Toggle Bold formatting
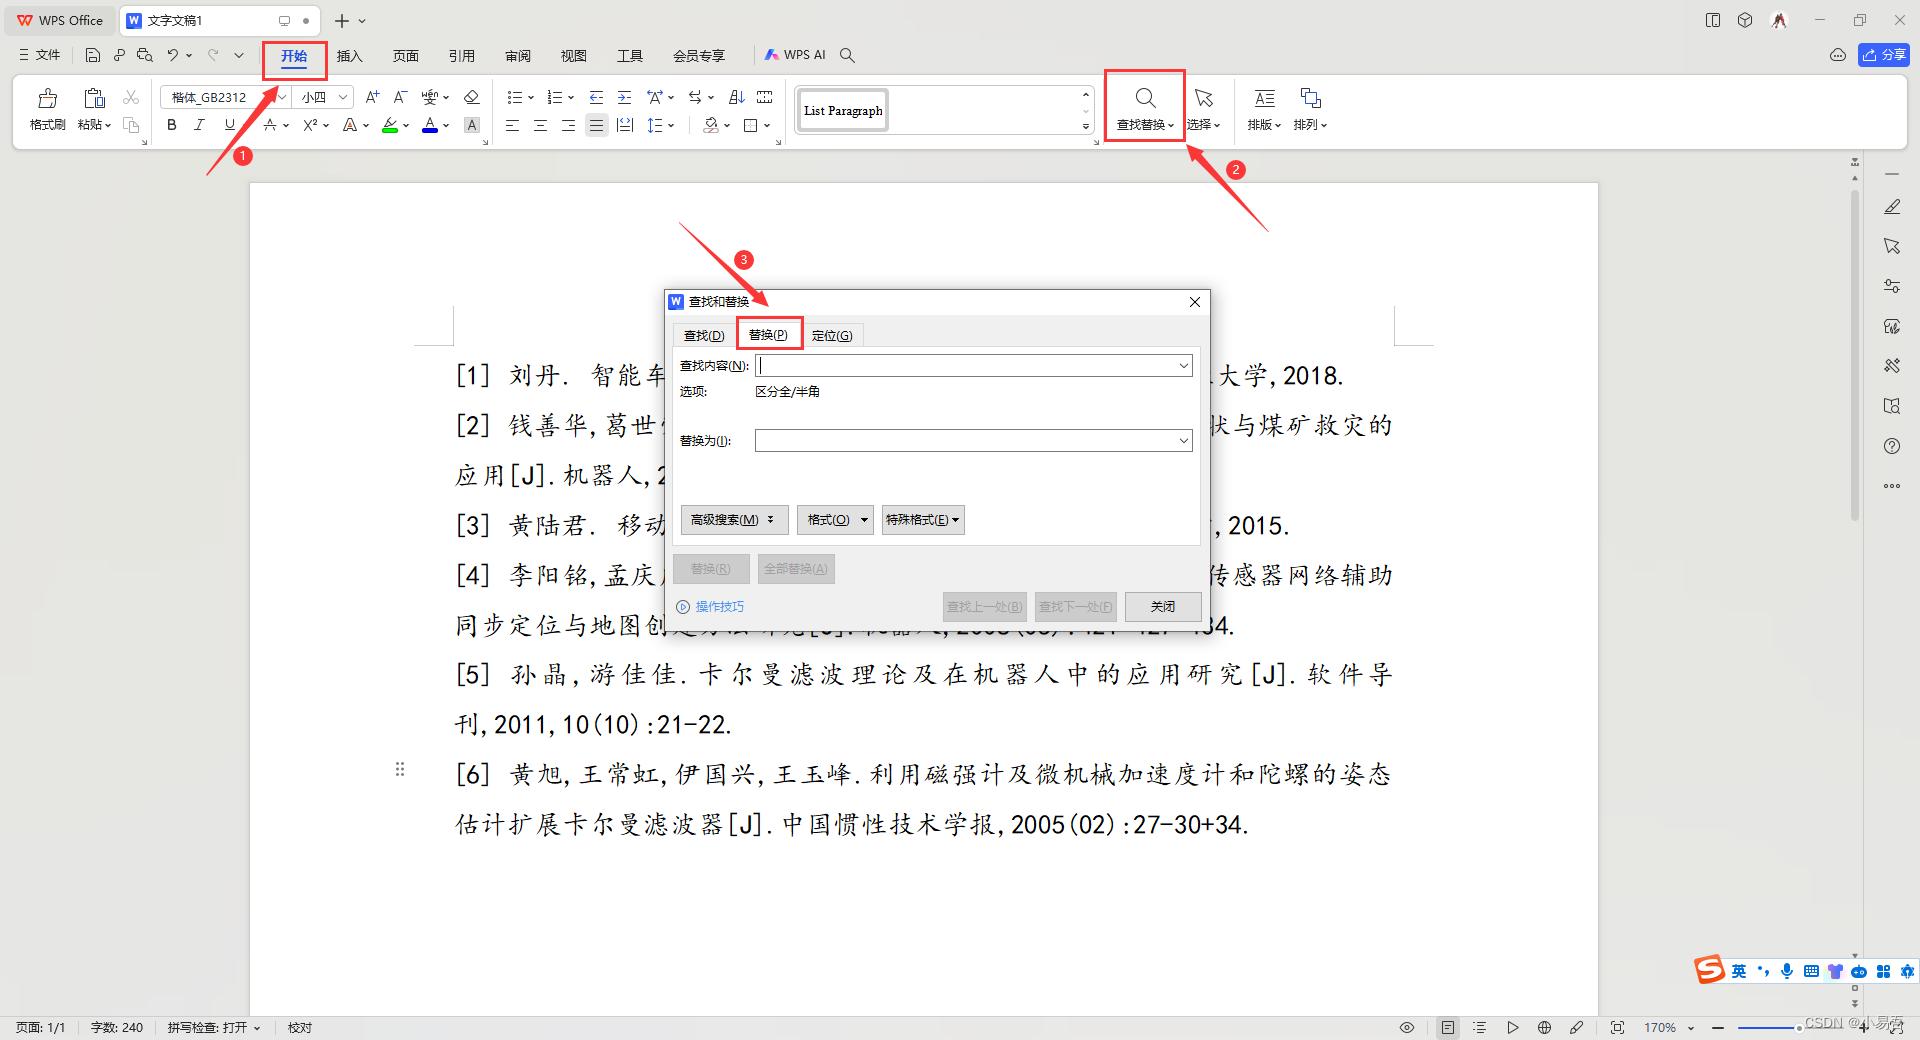Image resolution: width=1920 pixels, height=1040 pixels. click(x=172, y=125)
